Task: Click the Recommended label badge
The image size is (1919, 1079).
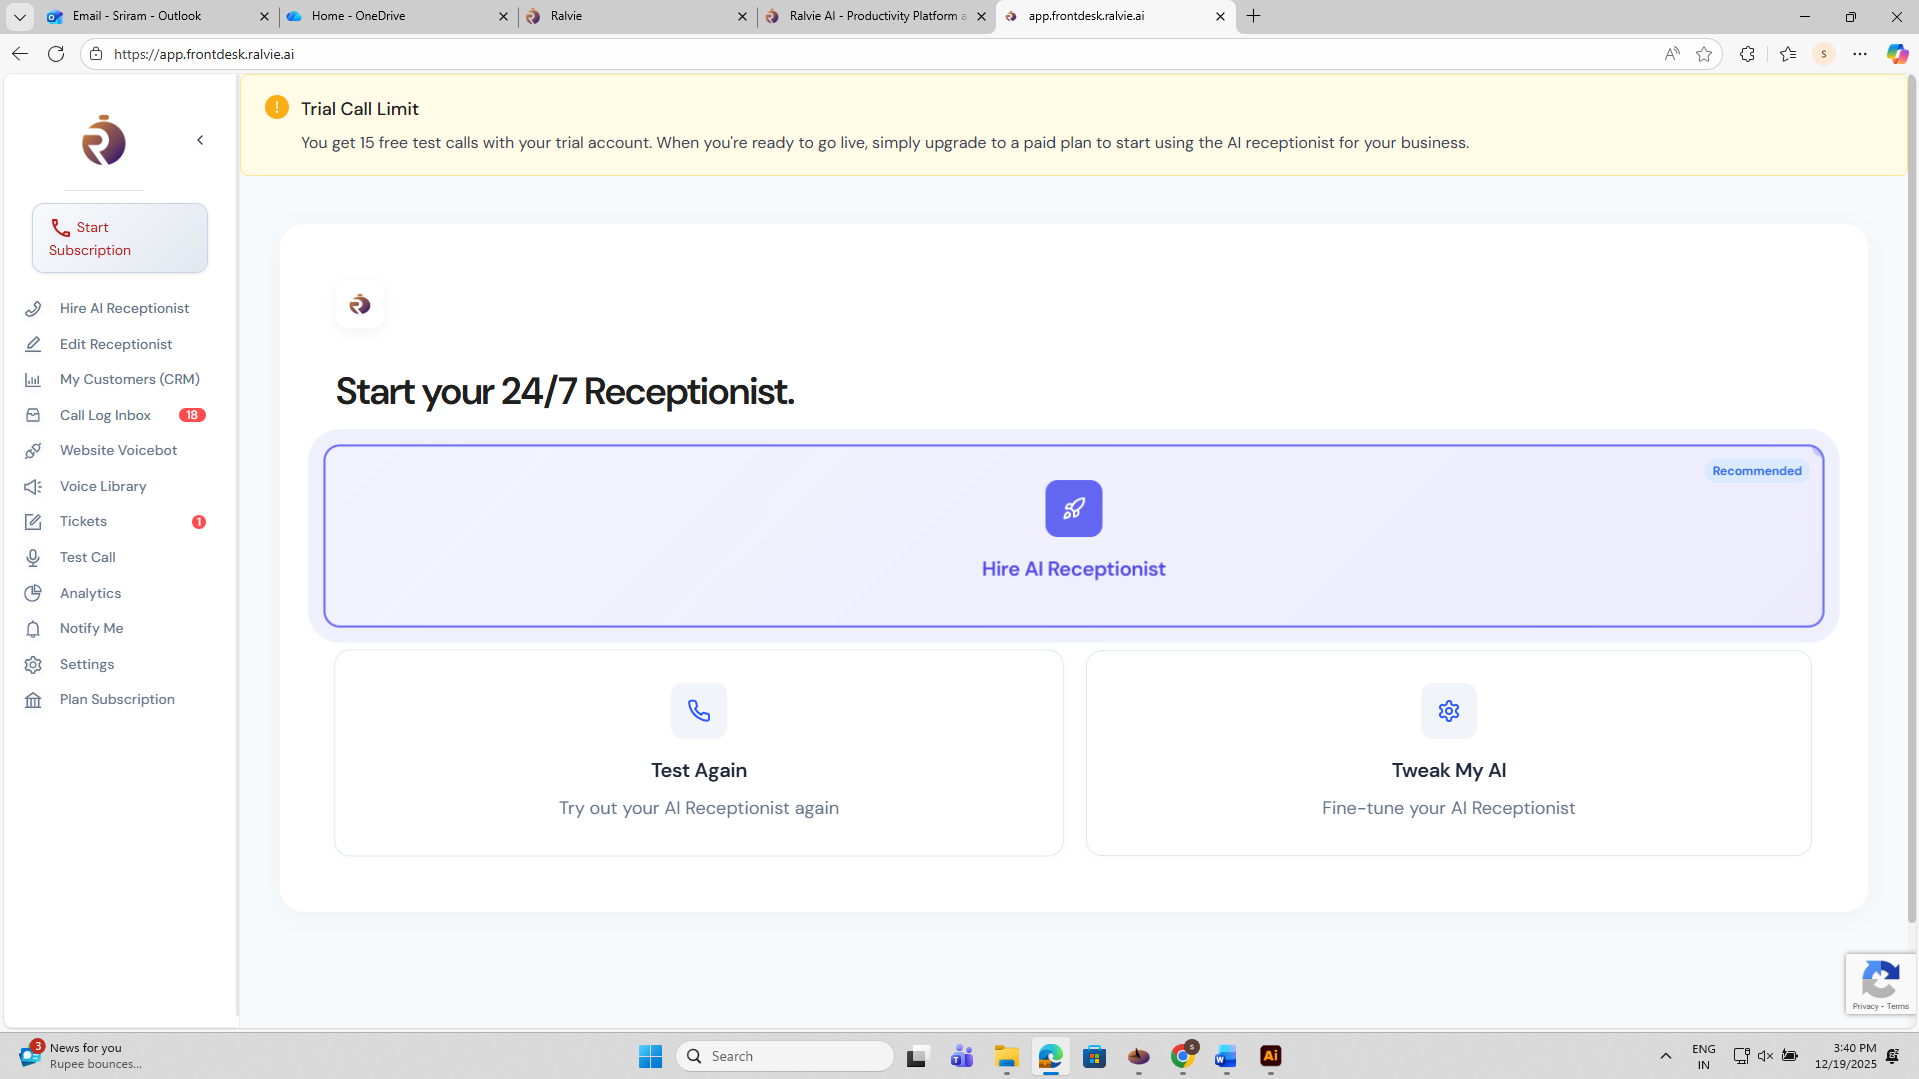Action: pos(1756,471)
